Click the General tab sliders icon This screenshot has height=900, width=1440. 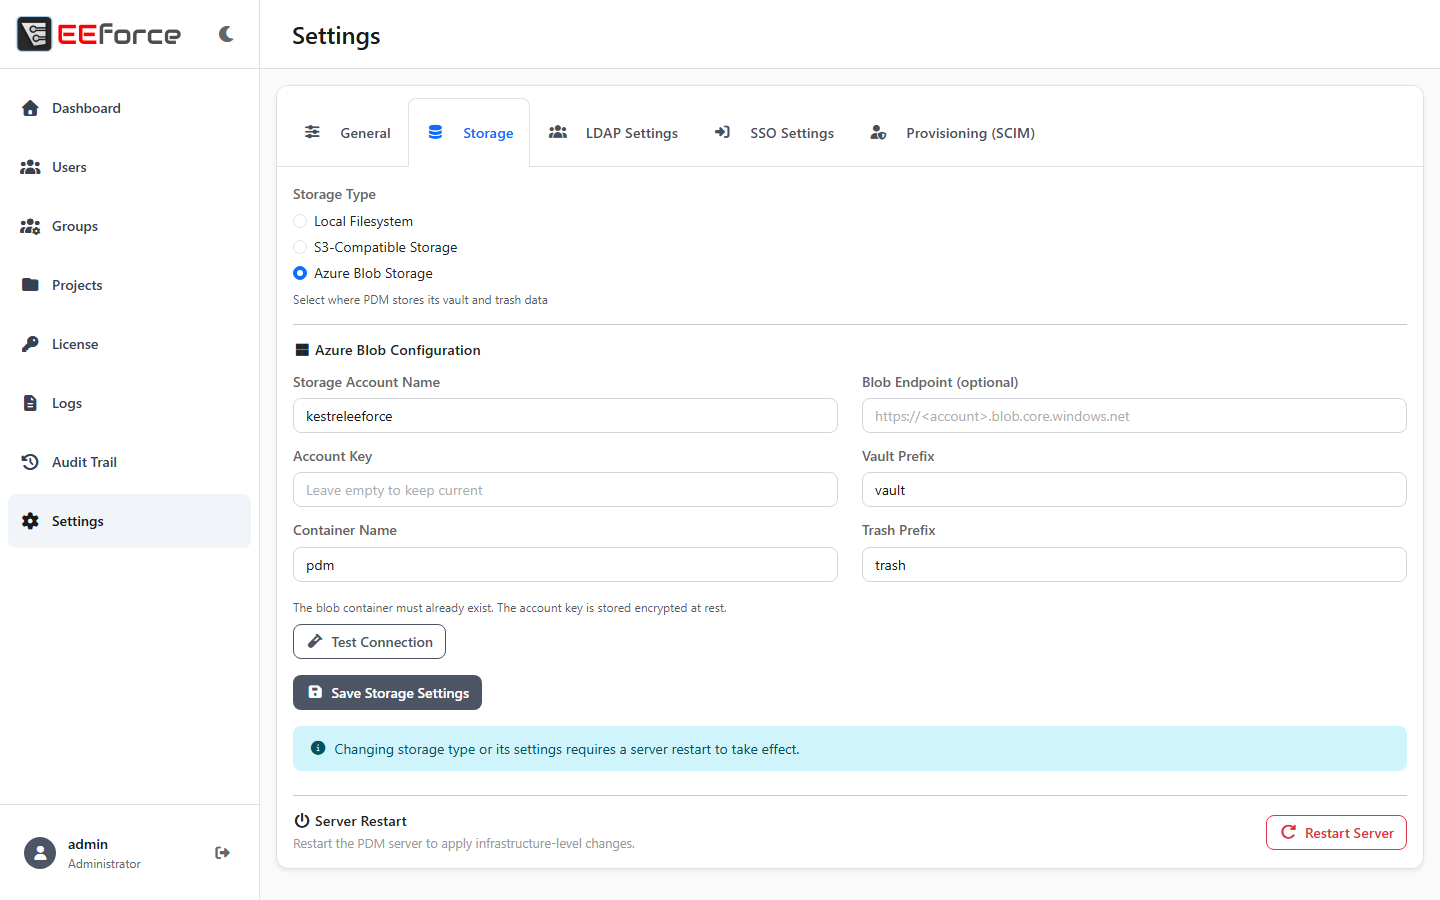click(312, 132)
